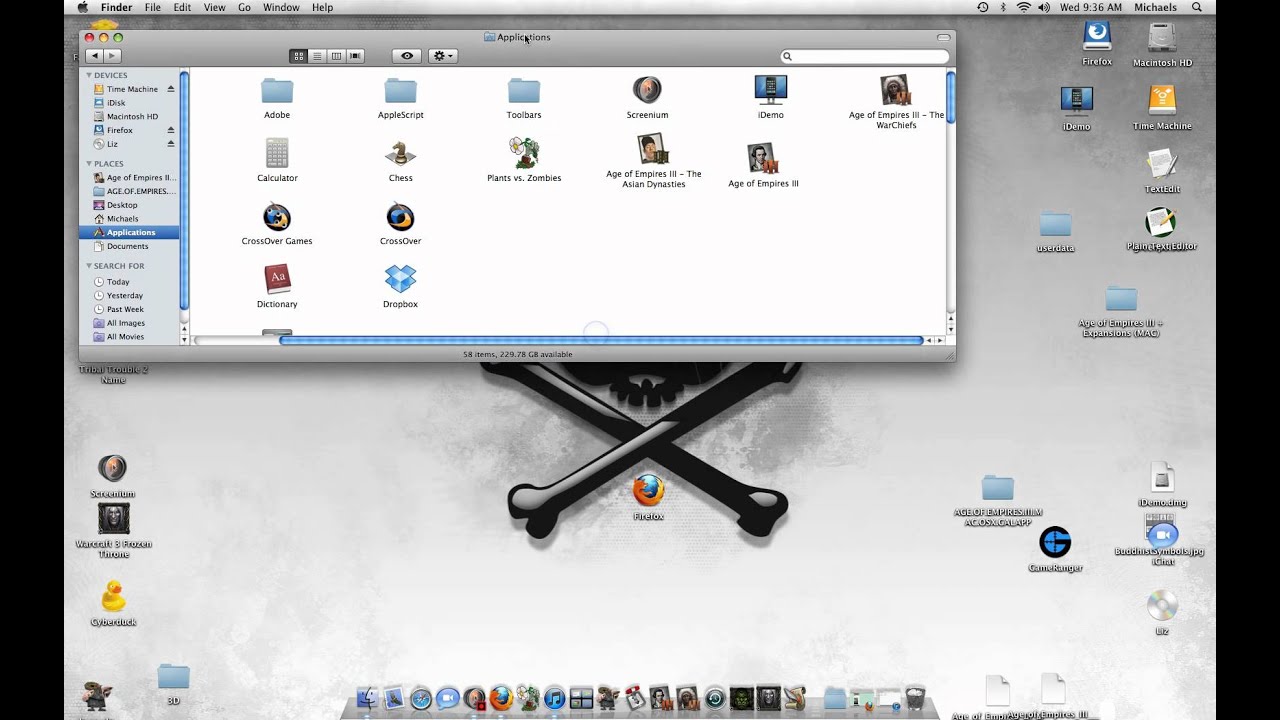This screenshot has width=1280, height=720.
Task: Switch Finder to icon view
Action: [298, 56]
